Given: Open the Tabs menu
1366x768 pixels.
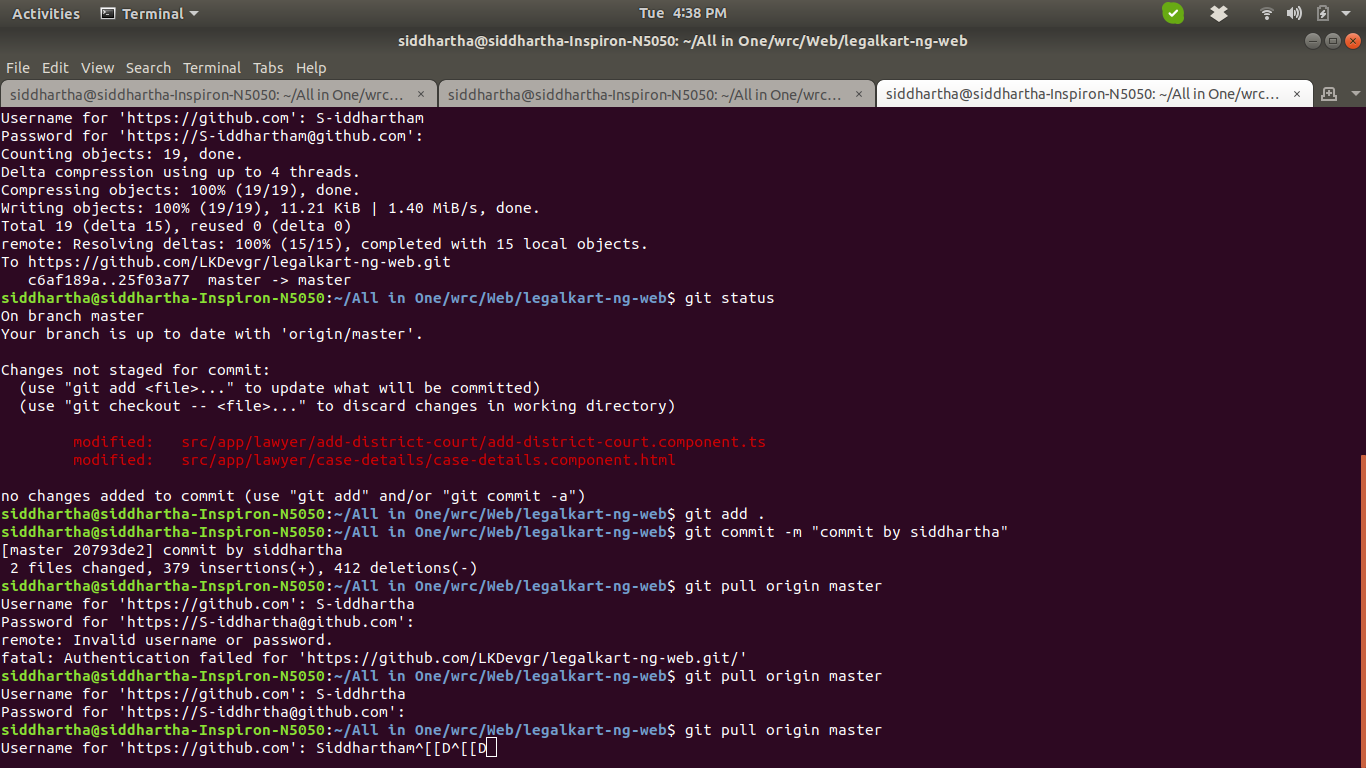Looking at the screenshot, I should click(x=268, y=68).
